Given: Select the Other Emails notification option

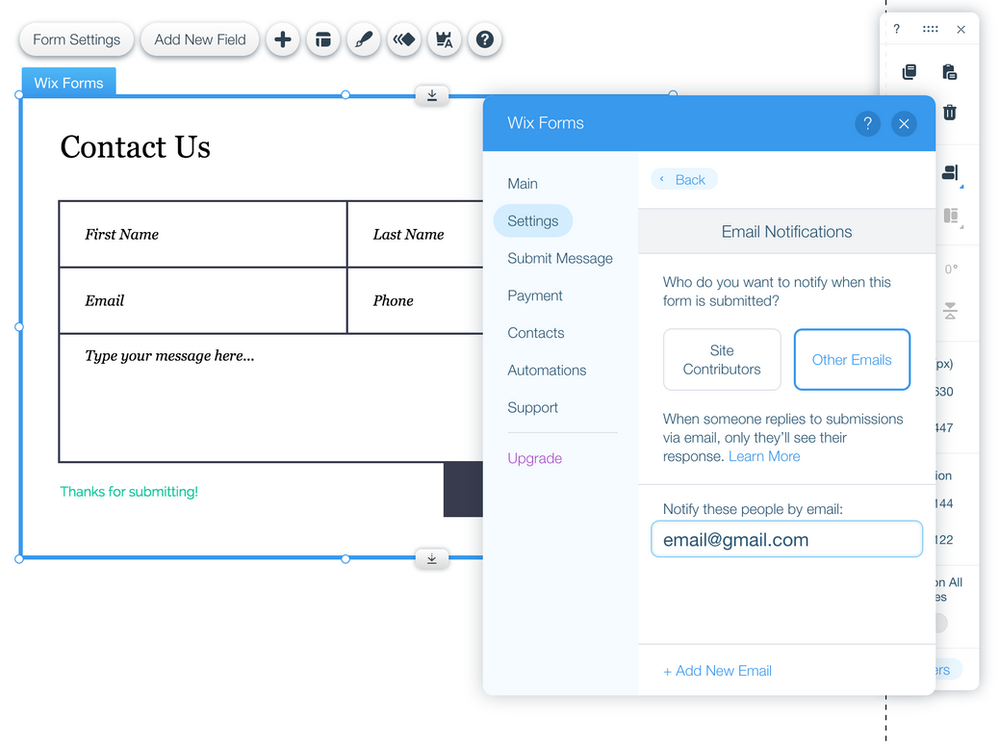Looking at the screenshot, I should pyautogui.click(x=852, y=359).
